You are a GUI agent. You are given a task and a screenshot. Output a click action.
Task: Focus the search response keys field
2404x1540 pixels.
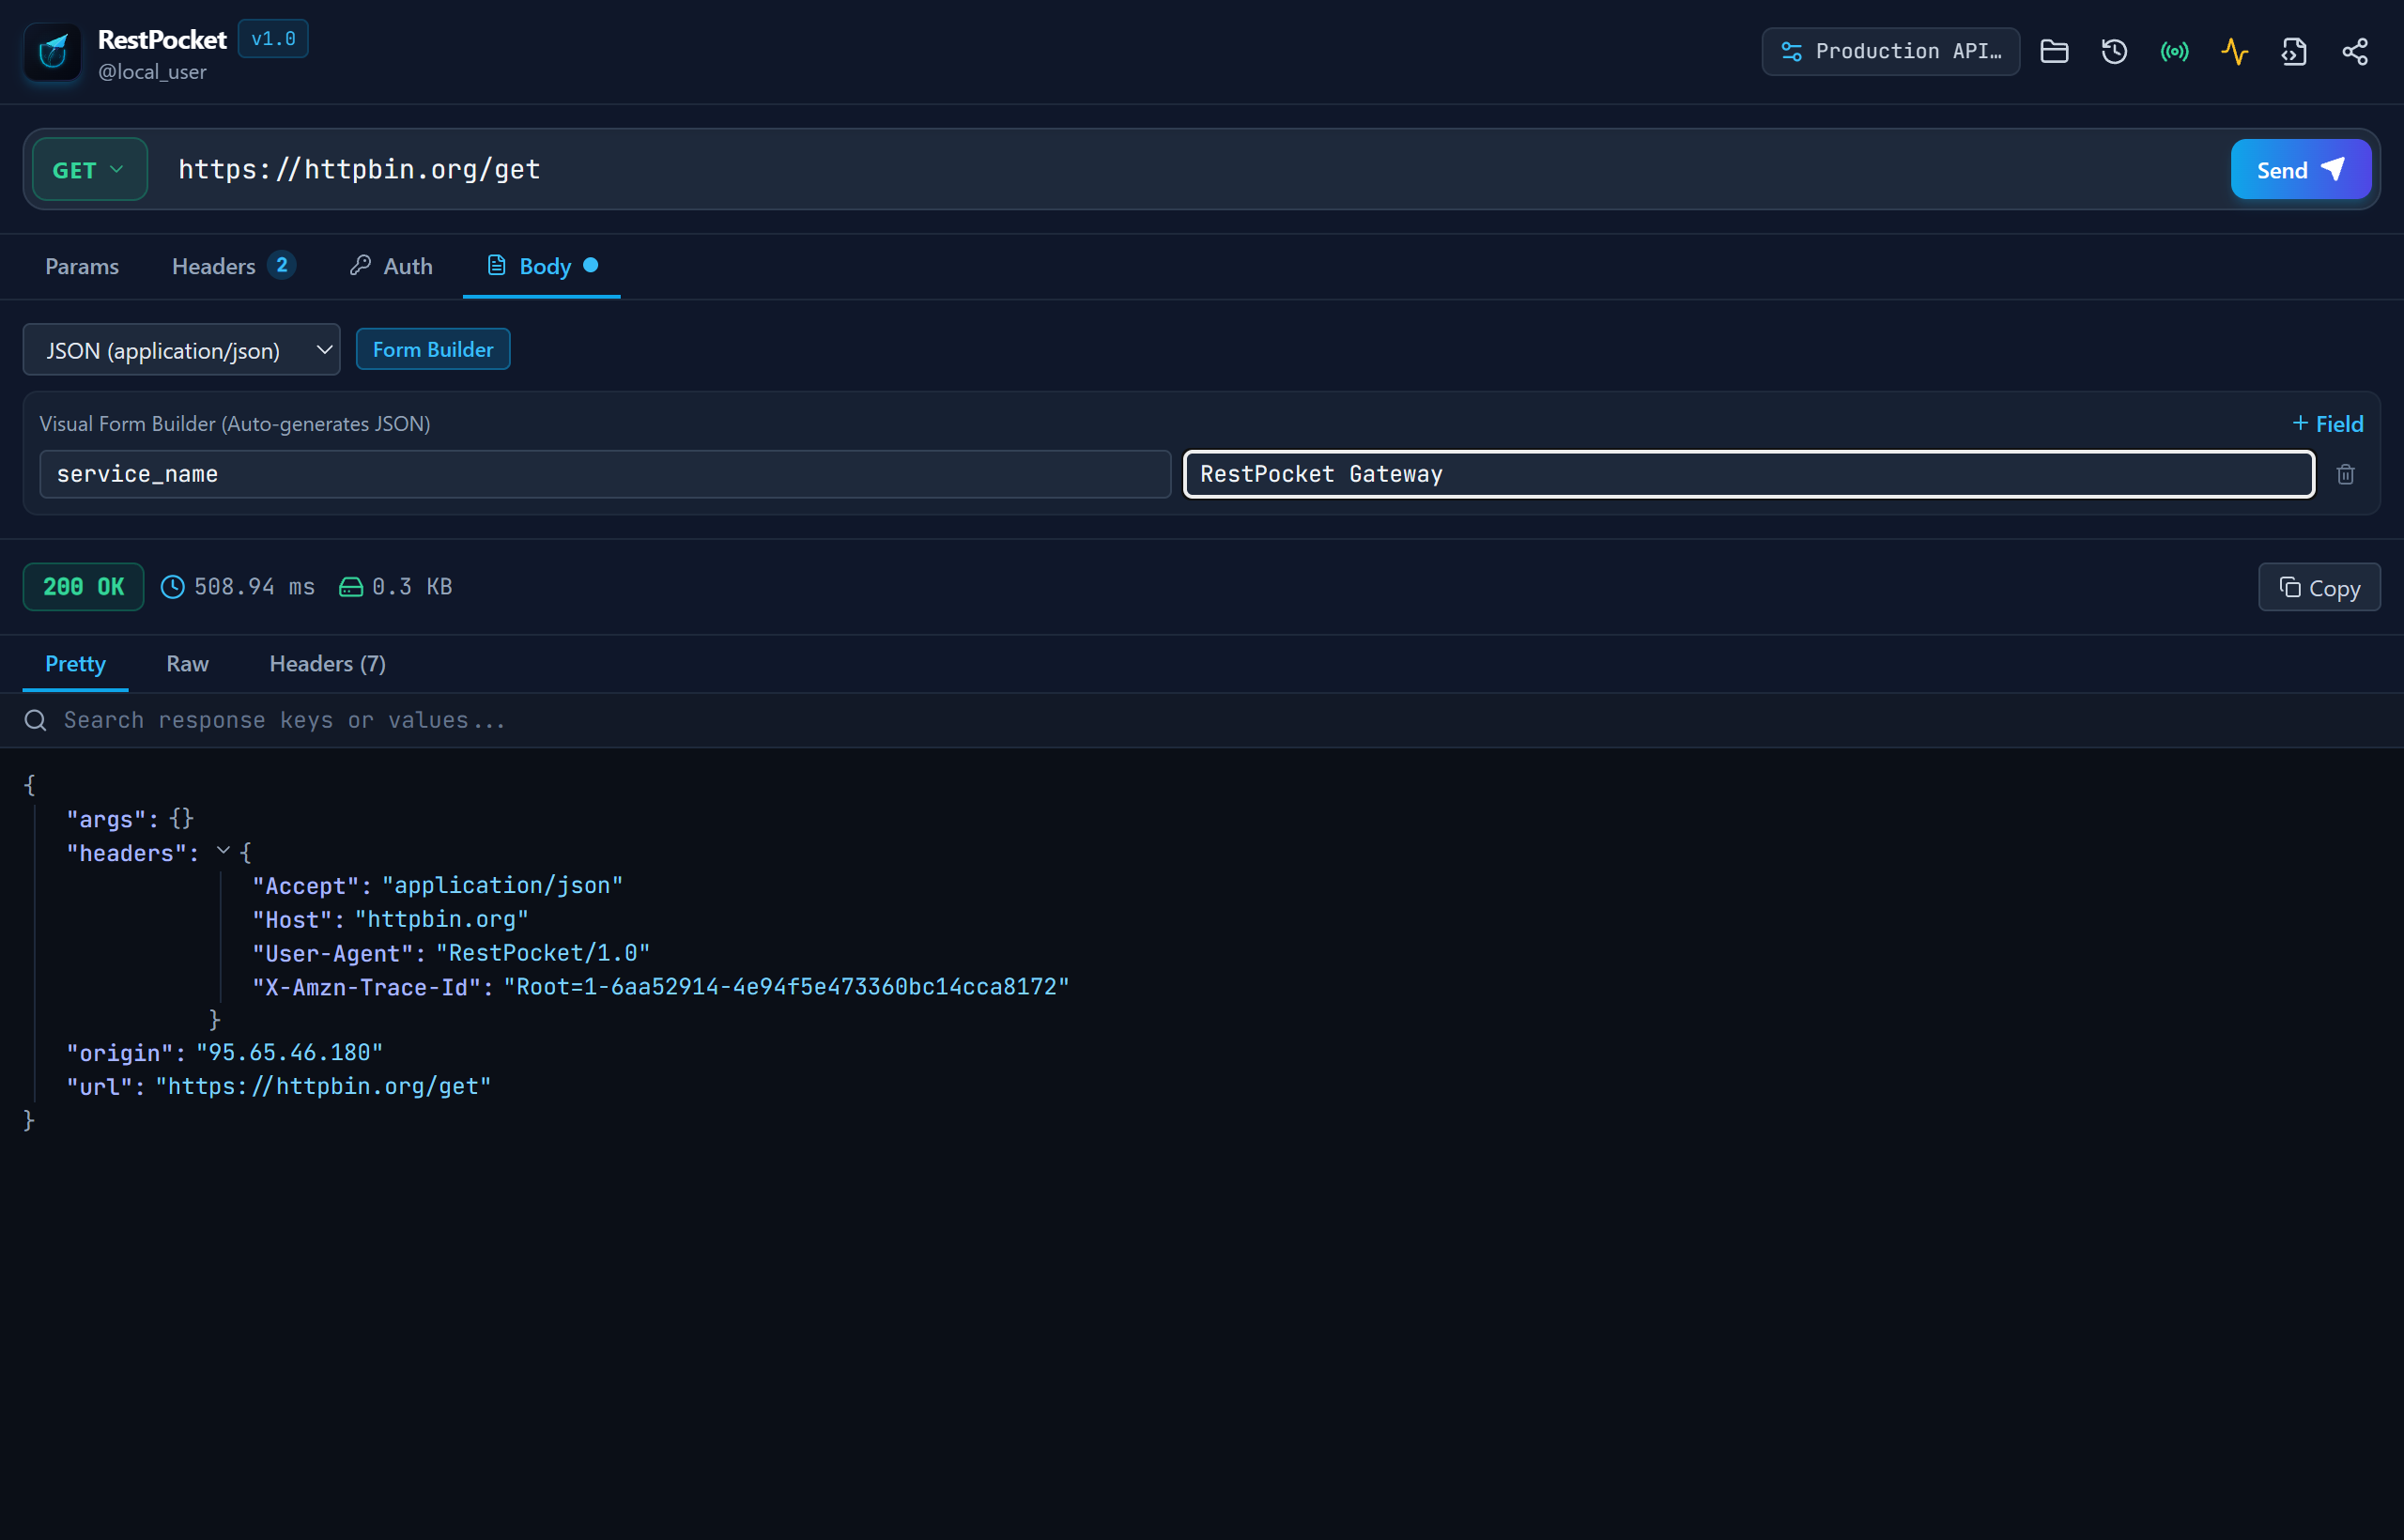point(1220,720)
